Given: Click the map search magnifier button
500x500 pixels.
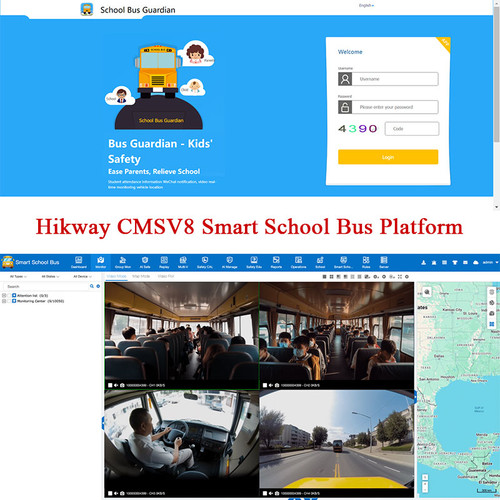Looking at the screenshot, I should click(x=427, y=292).
